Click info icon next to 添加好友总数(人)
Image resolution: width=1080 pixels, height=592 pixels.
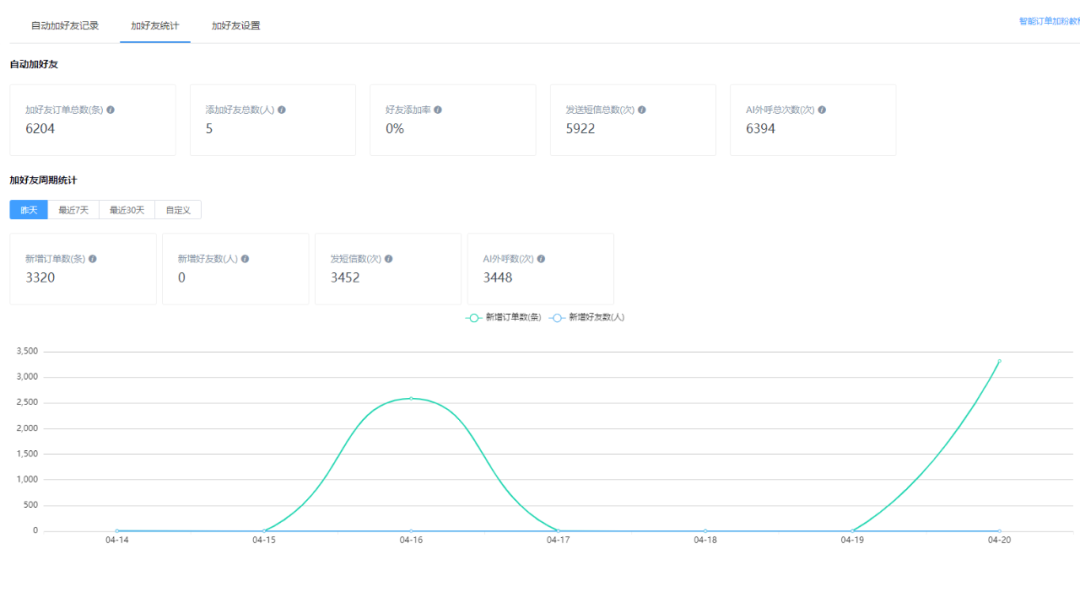[282, 110]
